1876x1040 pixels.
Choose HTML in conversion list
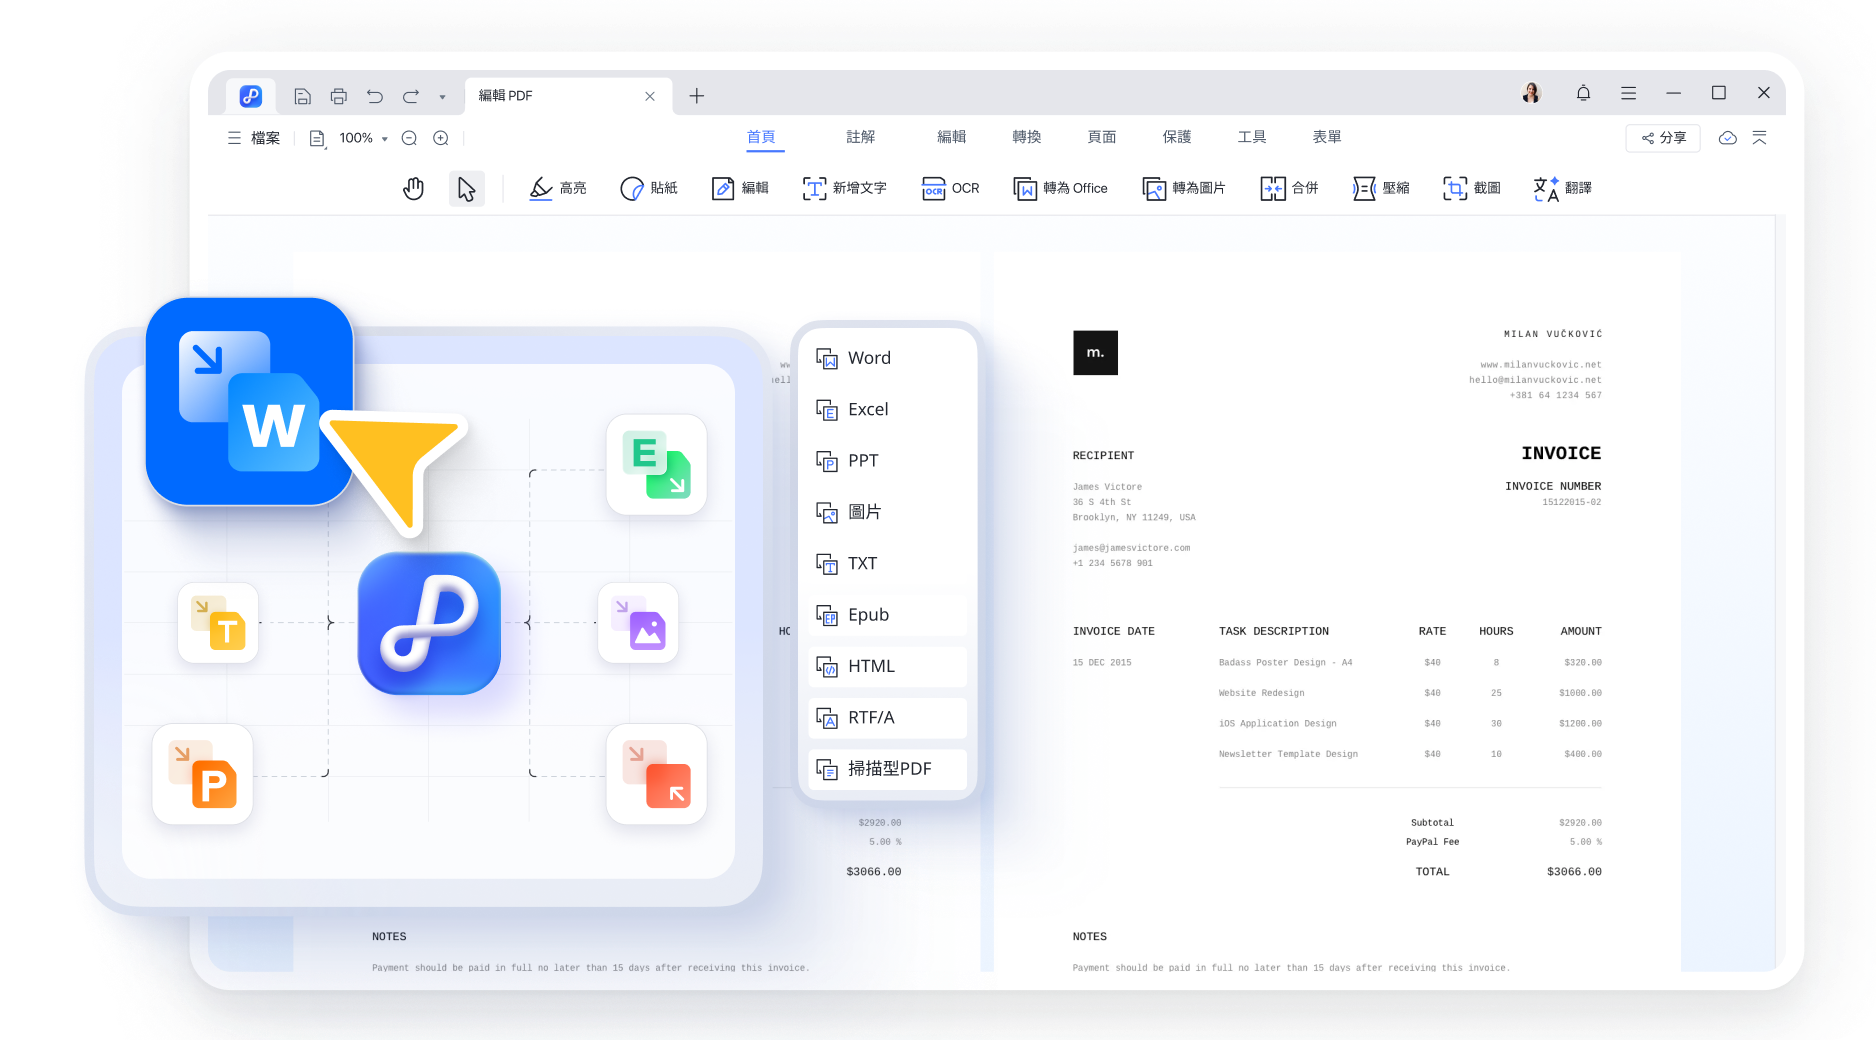tap(887, 666)
